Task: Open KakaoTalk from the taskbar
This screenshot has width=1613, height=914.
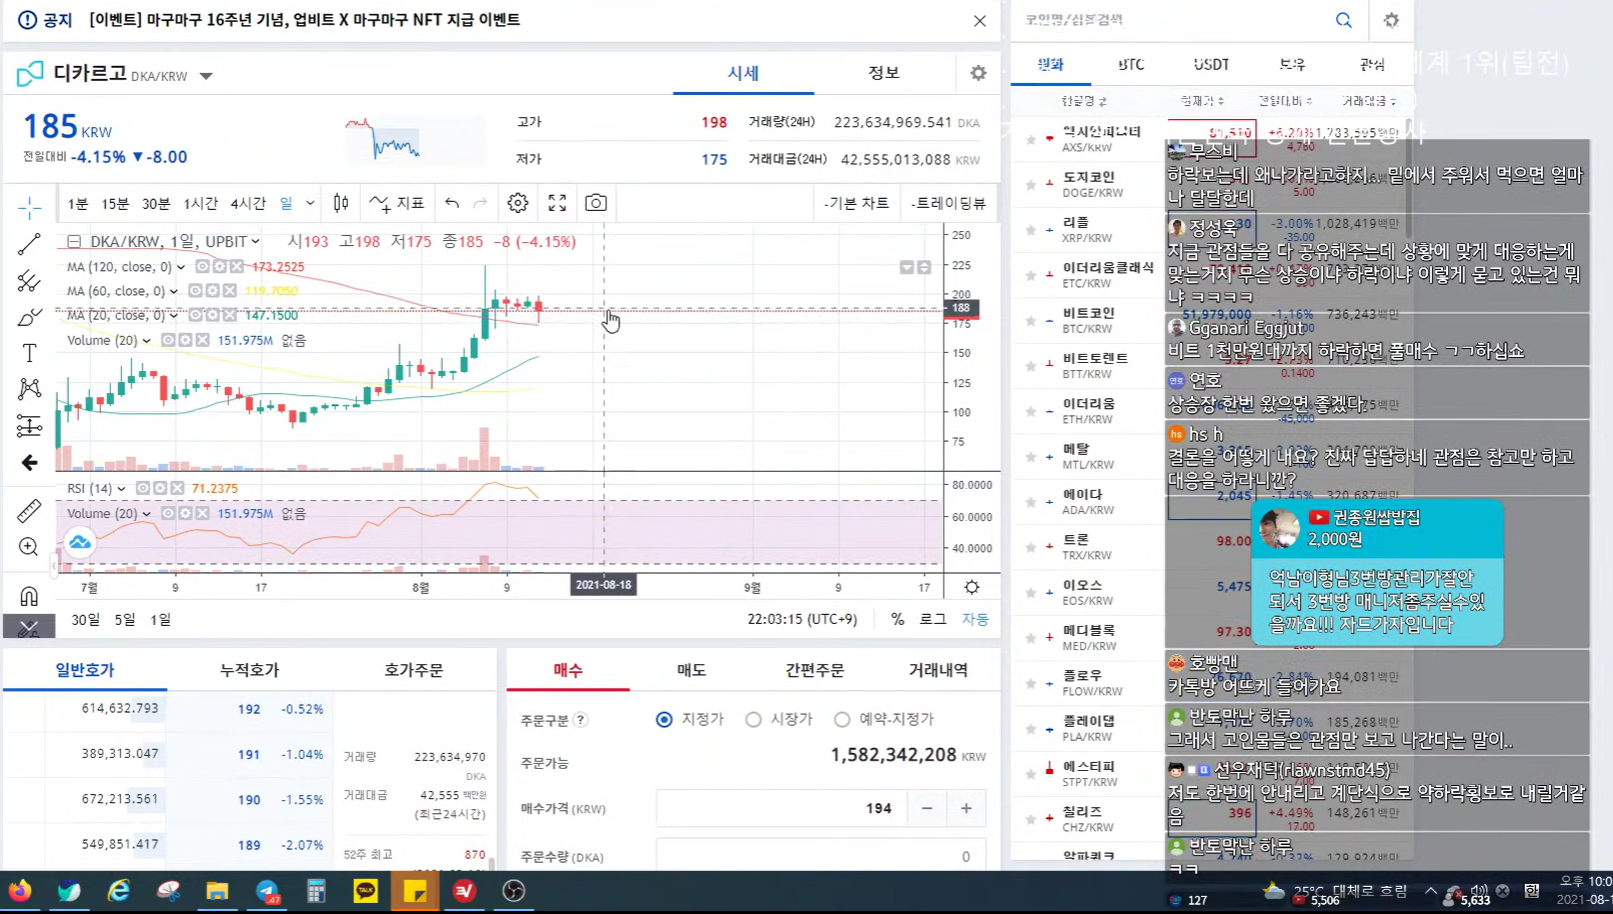Action: tap(366, 890)
